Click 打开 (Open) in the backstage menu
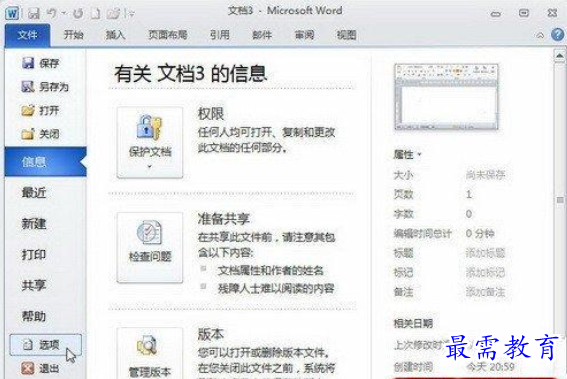Viewport: 567px width, 379px height. click(40, 110)
